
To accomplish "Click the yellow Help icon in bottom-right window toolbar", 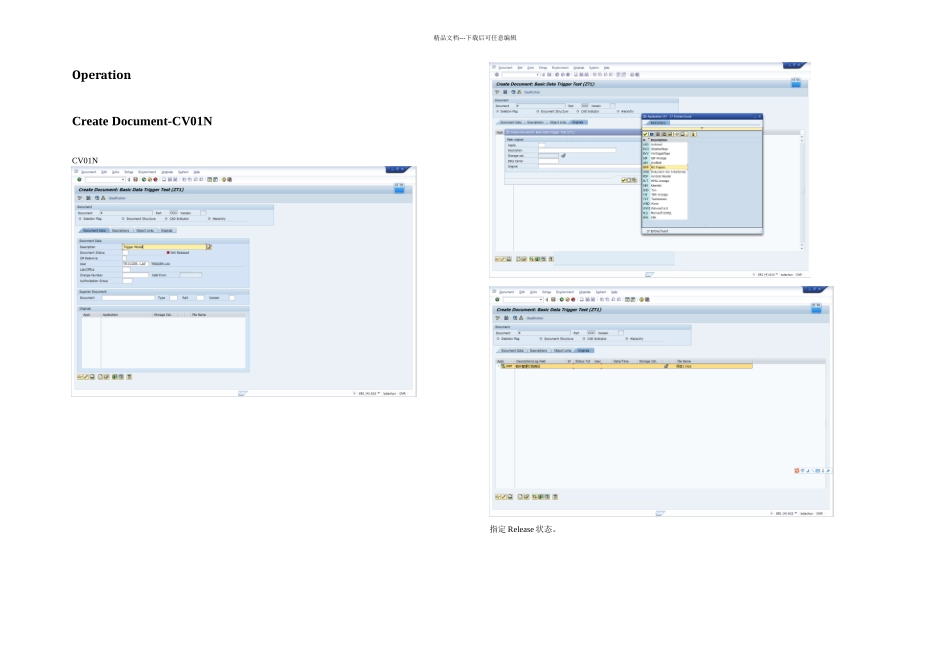I will 642,299.
